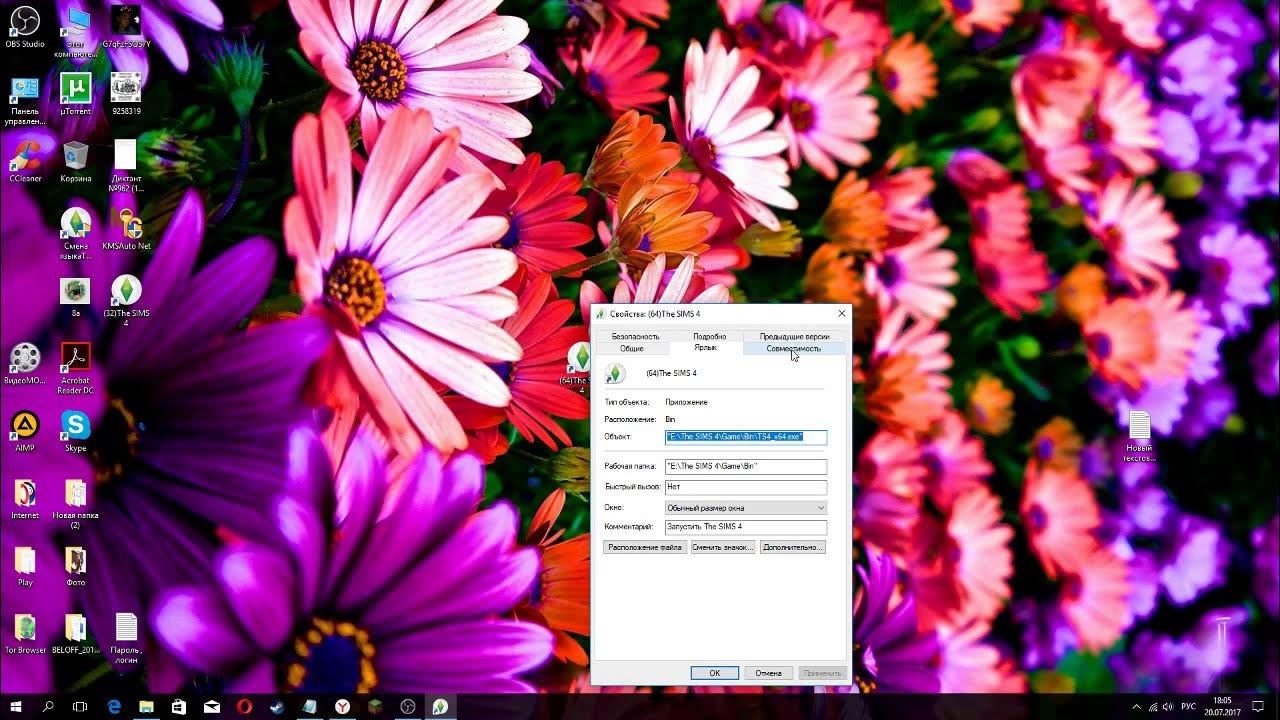Select the Новый текстовый document icon

1139,436
